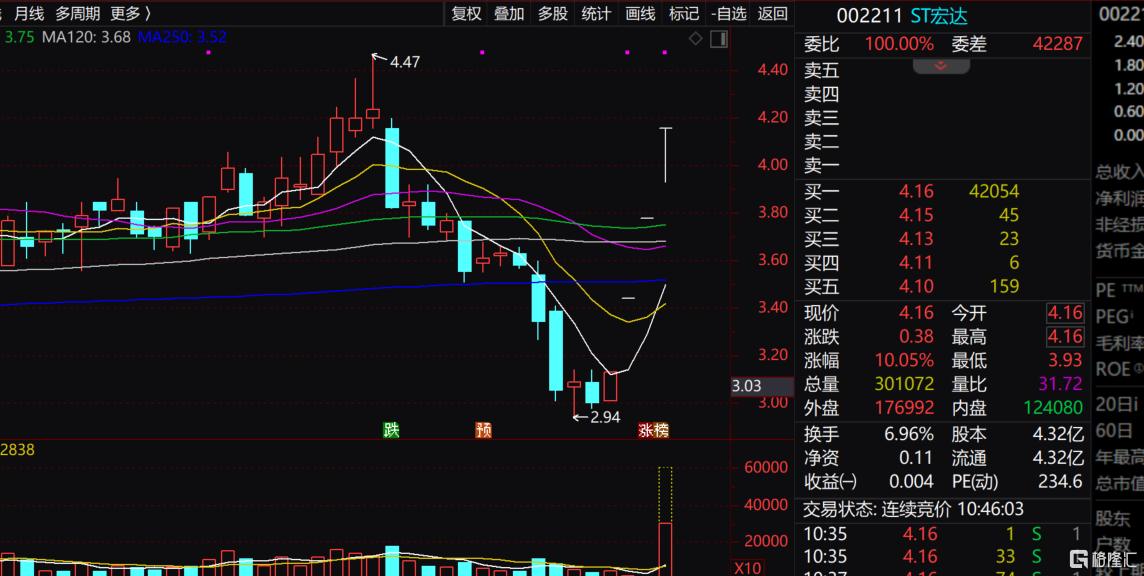Click the latest candlestick near 4.16
1144x576 pixels.
(x=665, y=155)
